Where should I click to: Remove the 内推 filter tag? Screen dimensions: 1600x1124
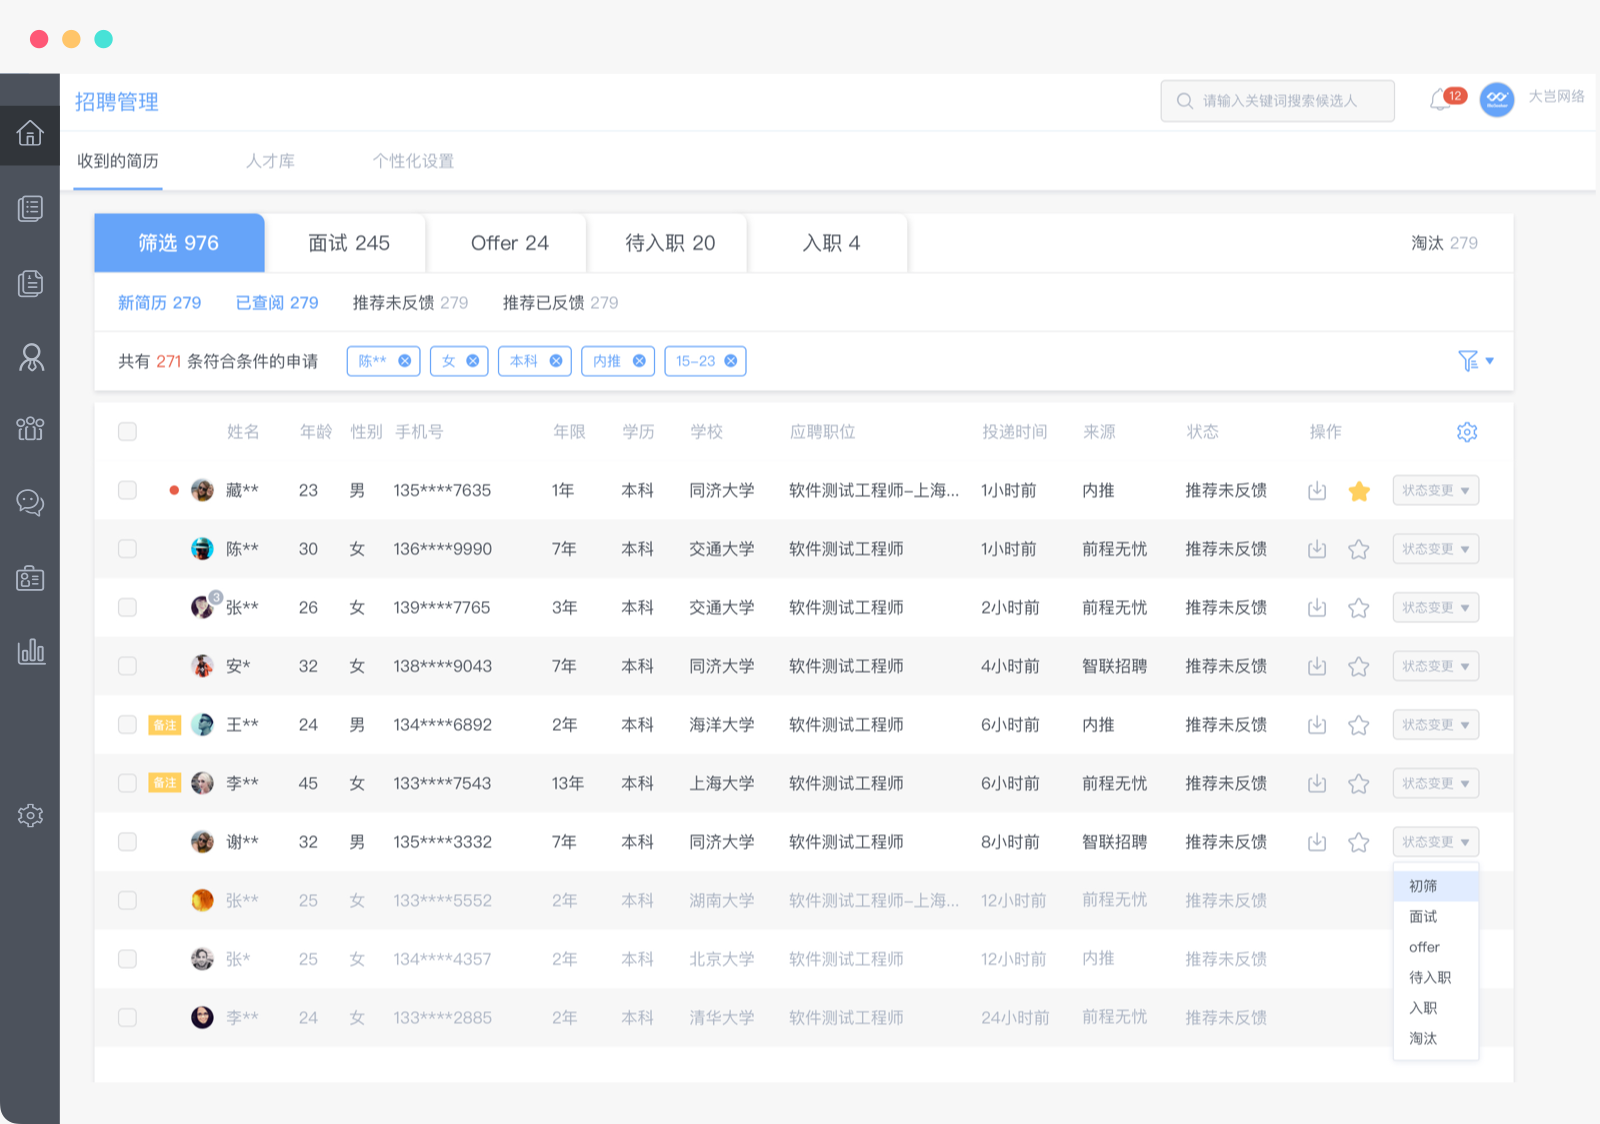coord(639,361)
